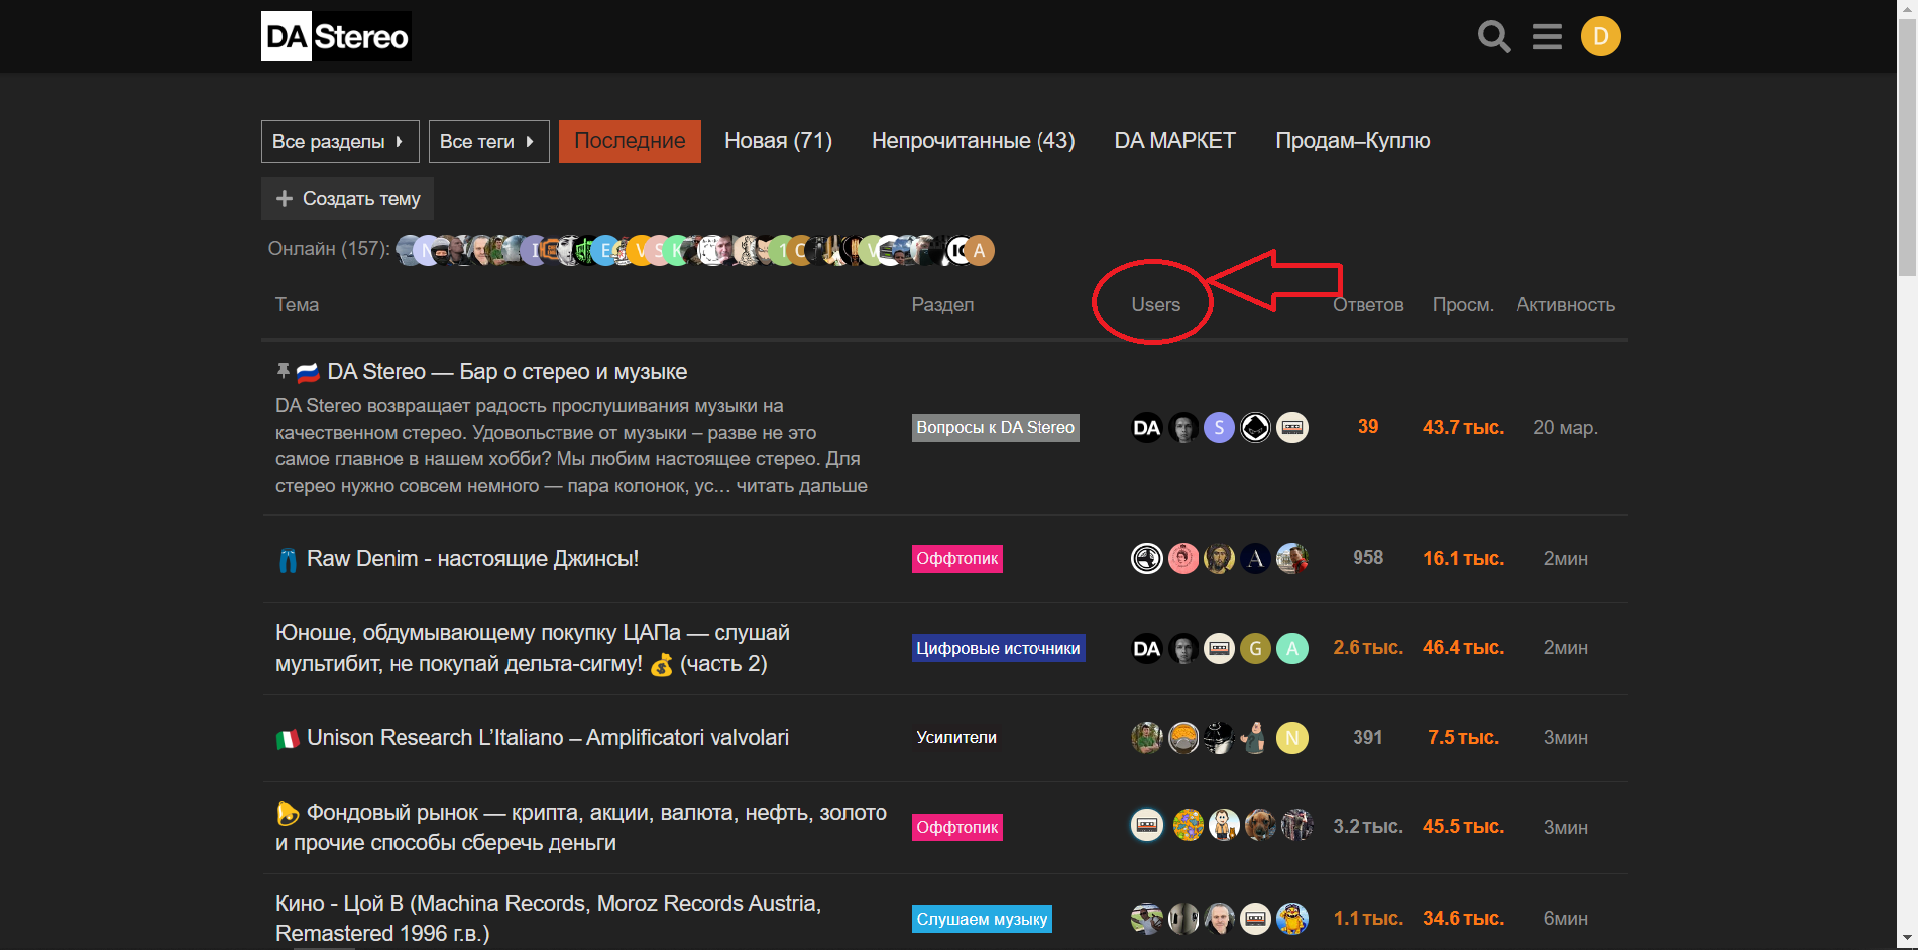Click the DA avatar in the pinned topic row
Image resolution: width=1918 pixels, height=950 pixels.
pyautogui.click(x=1146, y=428)
